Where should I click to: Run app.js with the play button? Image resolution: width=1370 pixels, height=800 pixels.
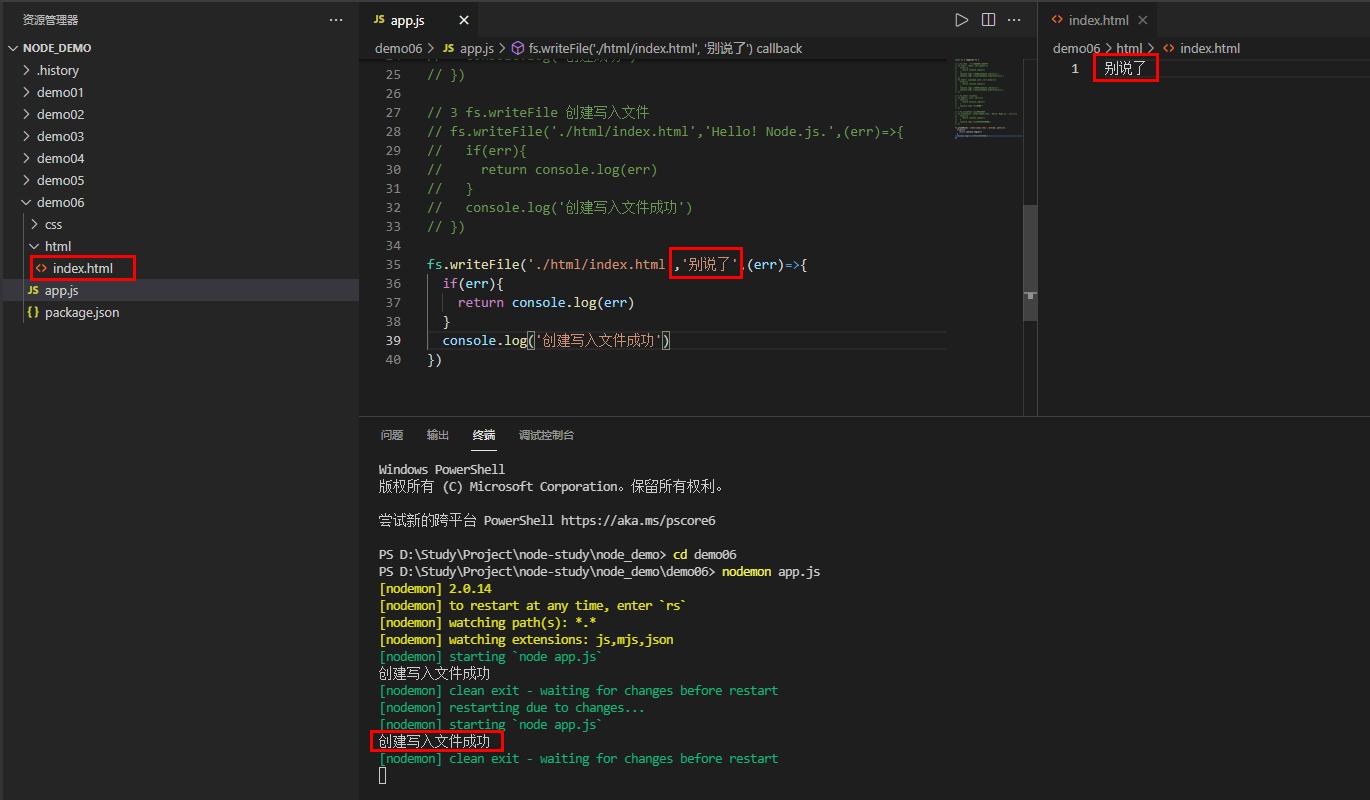pos(961,19)
